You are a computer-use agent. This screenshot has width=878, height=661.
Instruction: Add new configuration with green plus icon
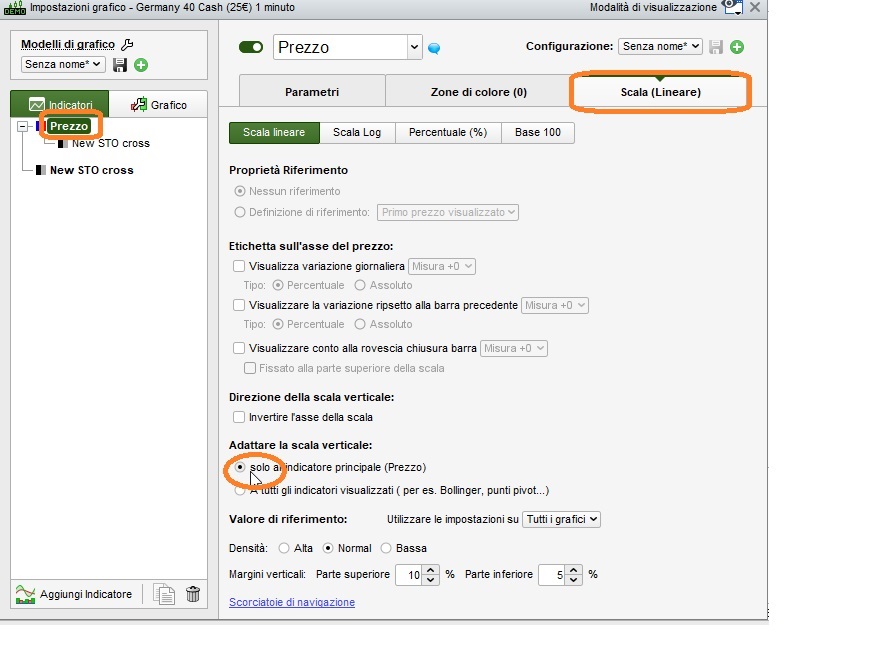click(737, 47)
